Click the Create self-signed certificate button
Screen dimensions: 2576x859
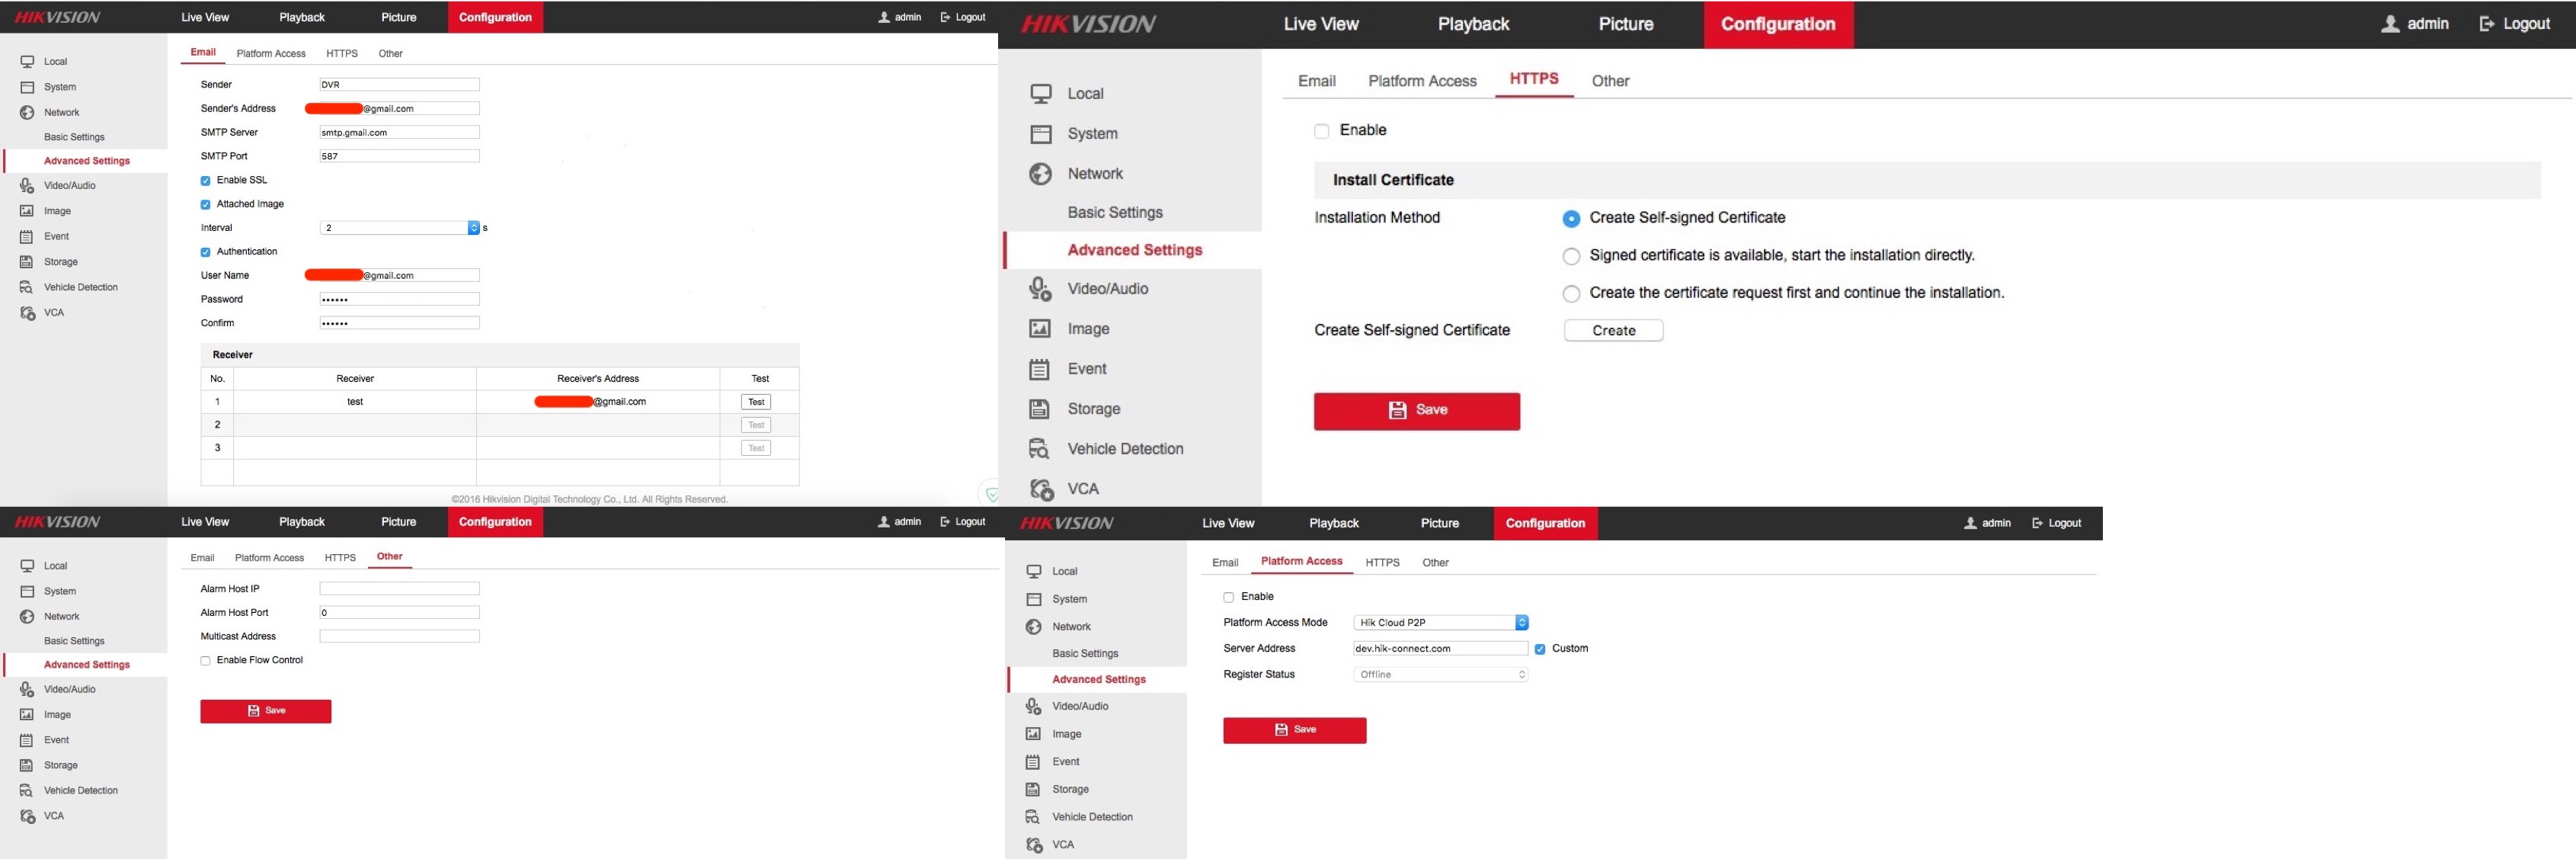(1613, 331)
